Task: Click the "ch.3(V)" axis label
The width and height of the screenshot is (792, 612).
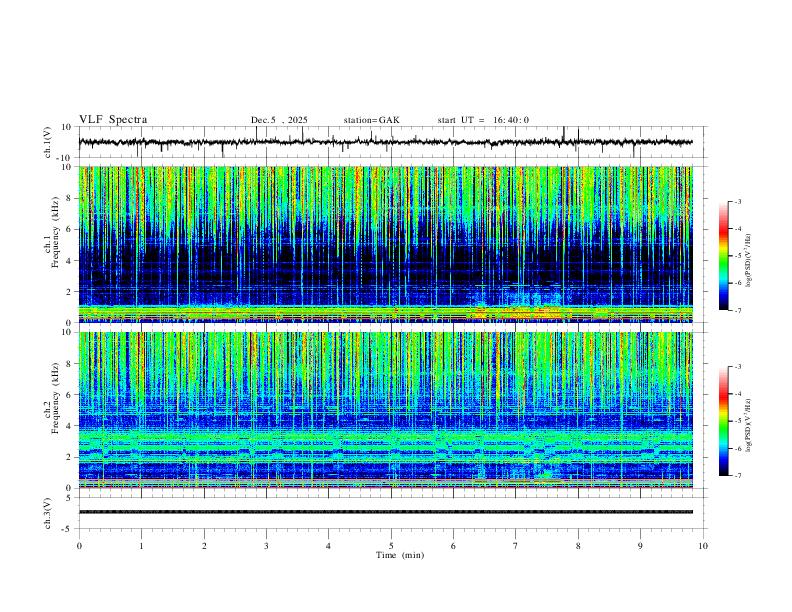Action: [x=48, y=513]
